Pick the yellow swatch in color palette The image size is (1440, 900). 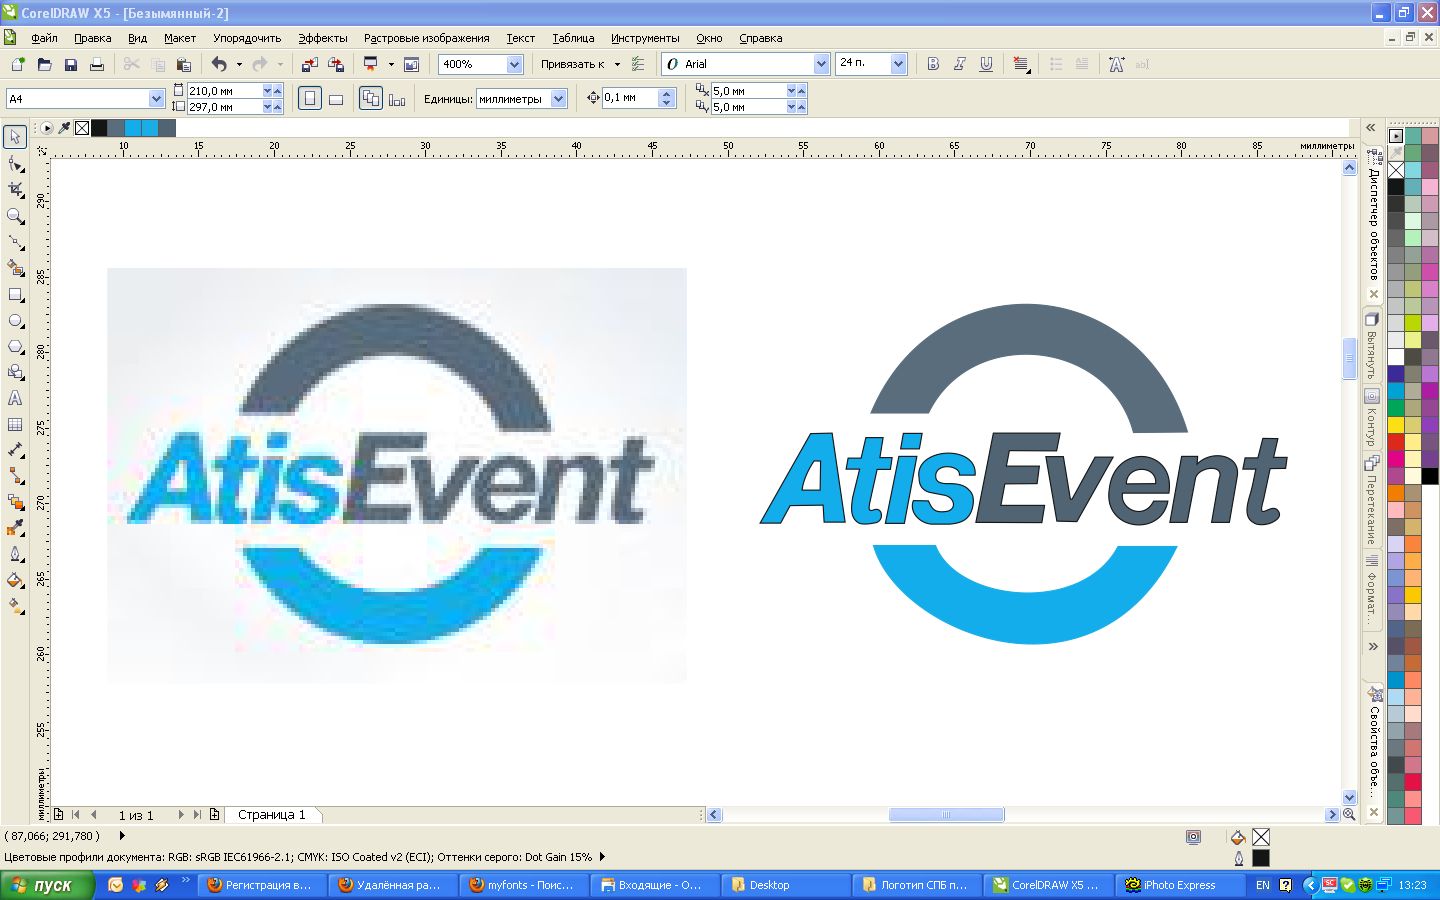tap(1396, 426)
